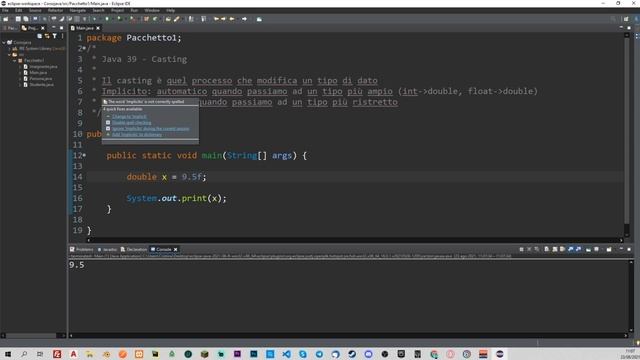Open the Window menu

coord(152,10)
